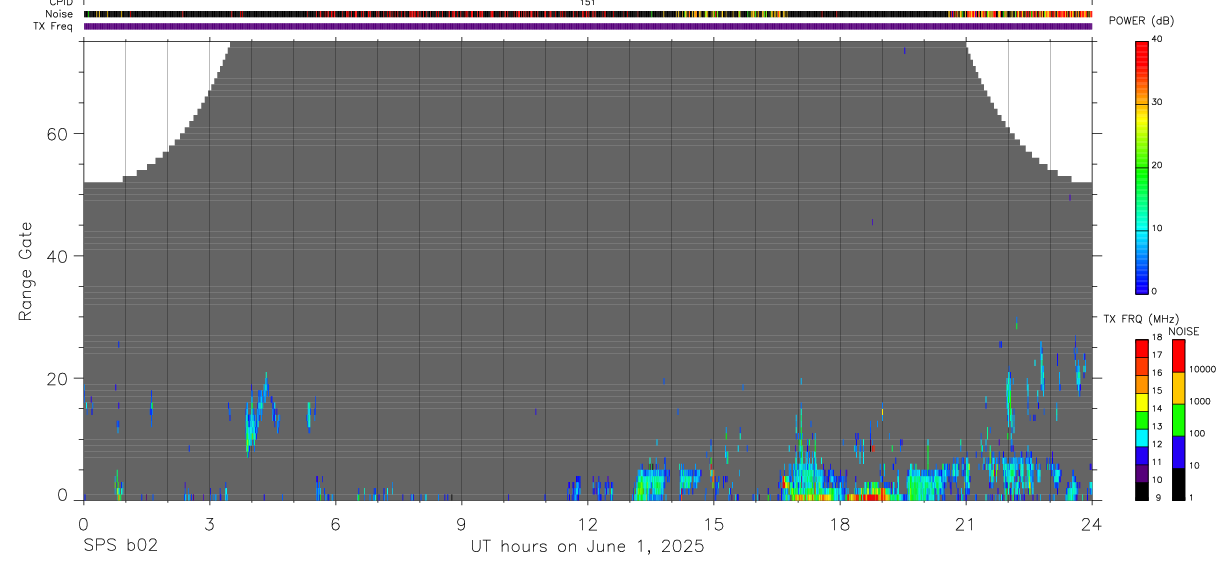Click the 30 tick on power scale

click(x=1157, y=102)
